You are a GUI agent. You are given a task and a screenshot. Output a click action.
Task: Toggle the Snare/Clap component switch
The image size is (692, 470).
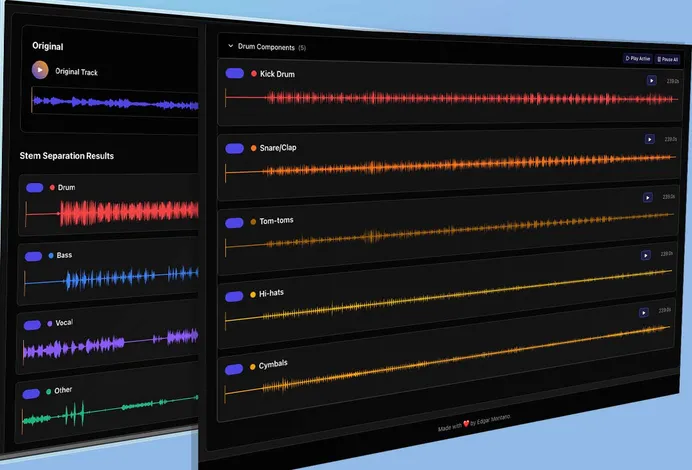click(236, 147)
